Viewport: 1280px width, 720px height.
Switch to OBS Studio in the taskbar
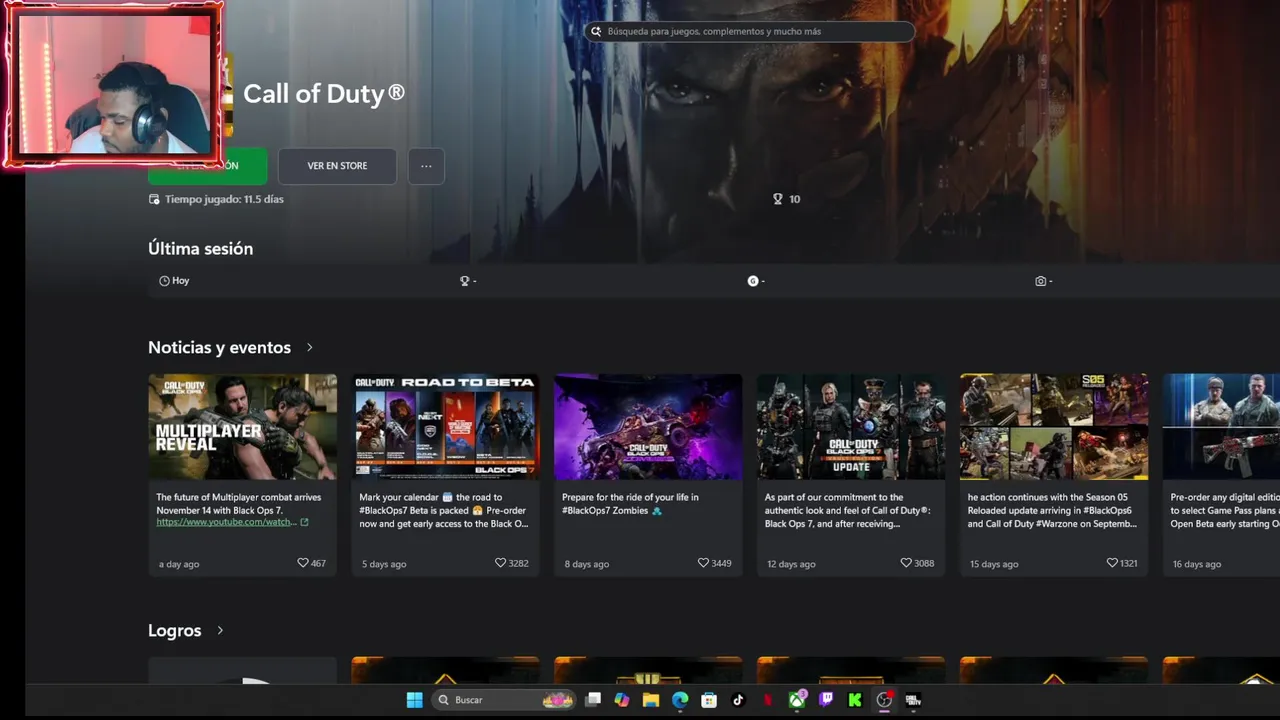pos(884,700)
